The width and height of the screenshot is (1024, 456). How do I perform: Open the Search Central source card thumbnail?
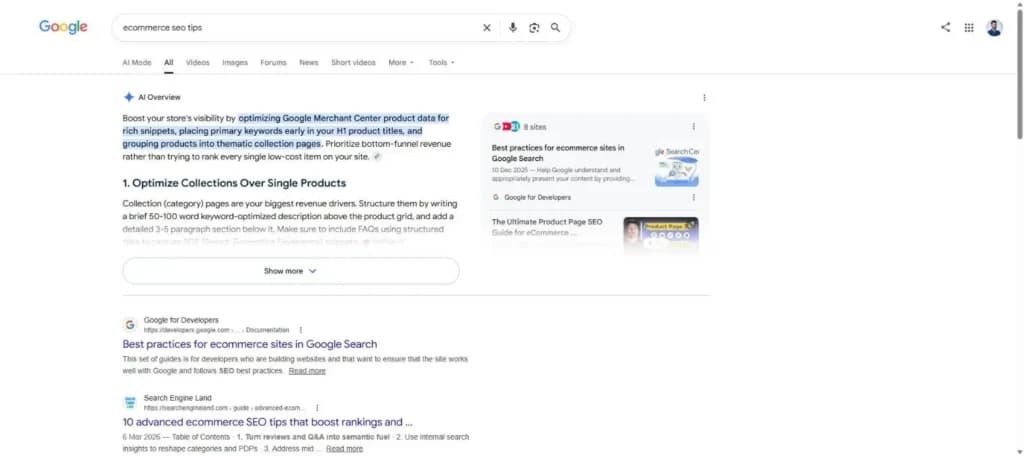click(677, 167)
